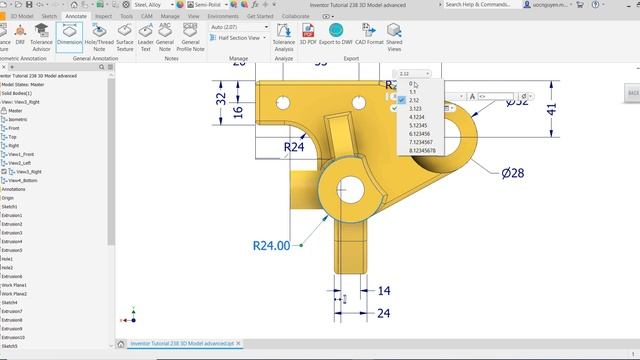Expand Half Section View dropdown arrow
Viewport: 640px width, 360px height.
coord(264,38)
